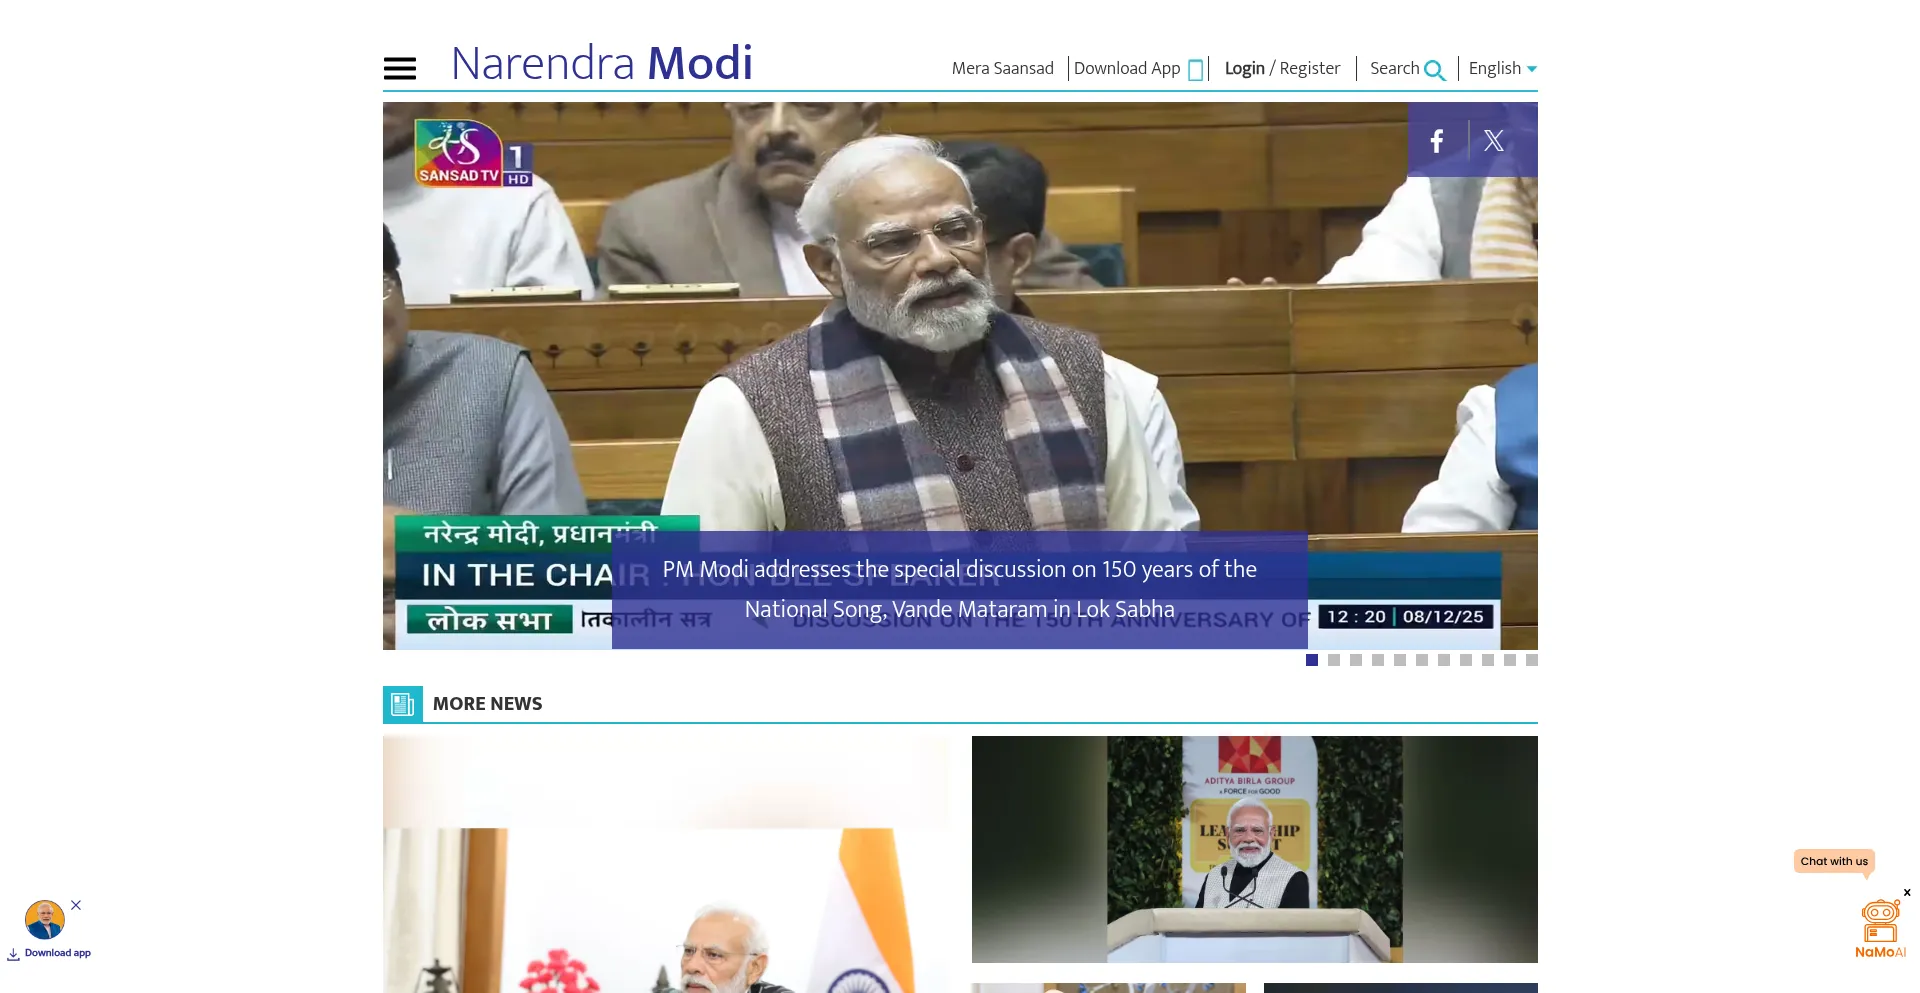Select the last carousel slide dot

[1532, 660]
